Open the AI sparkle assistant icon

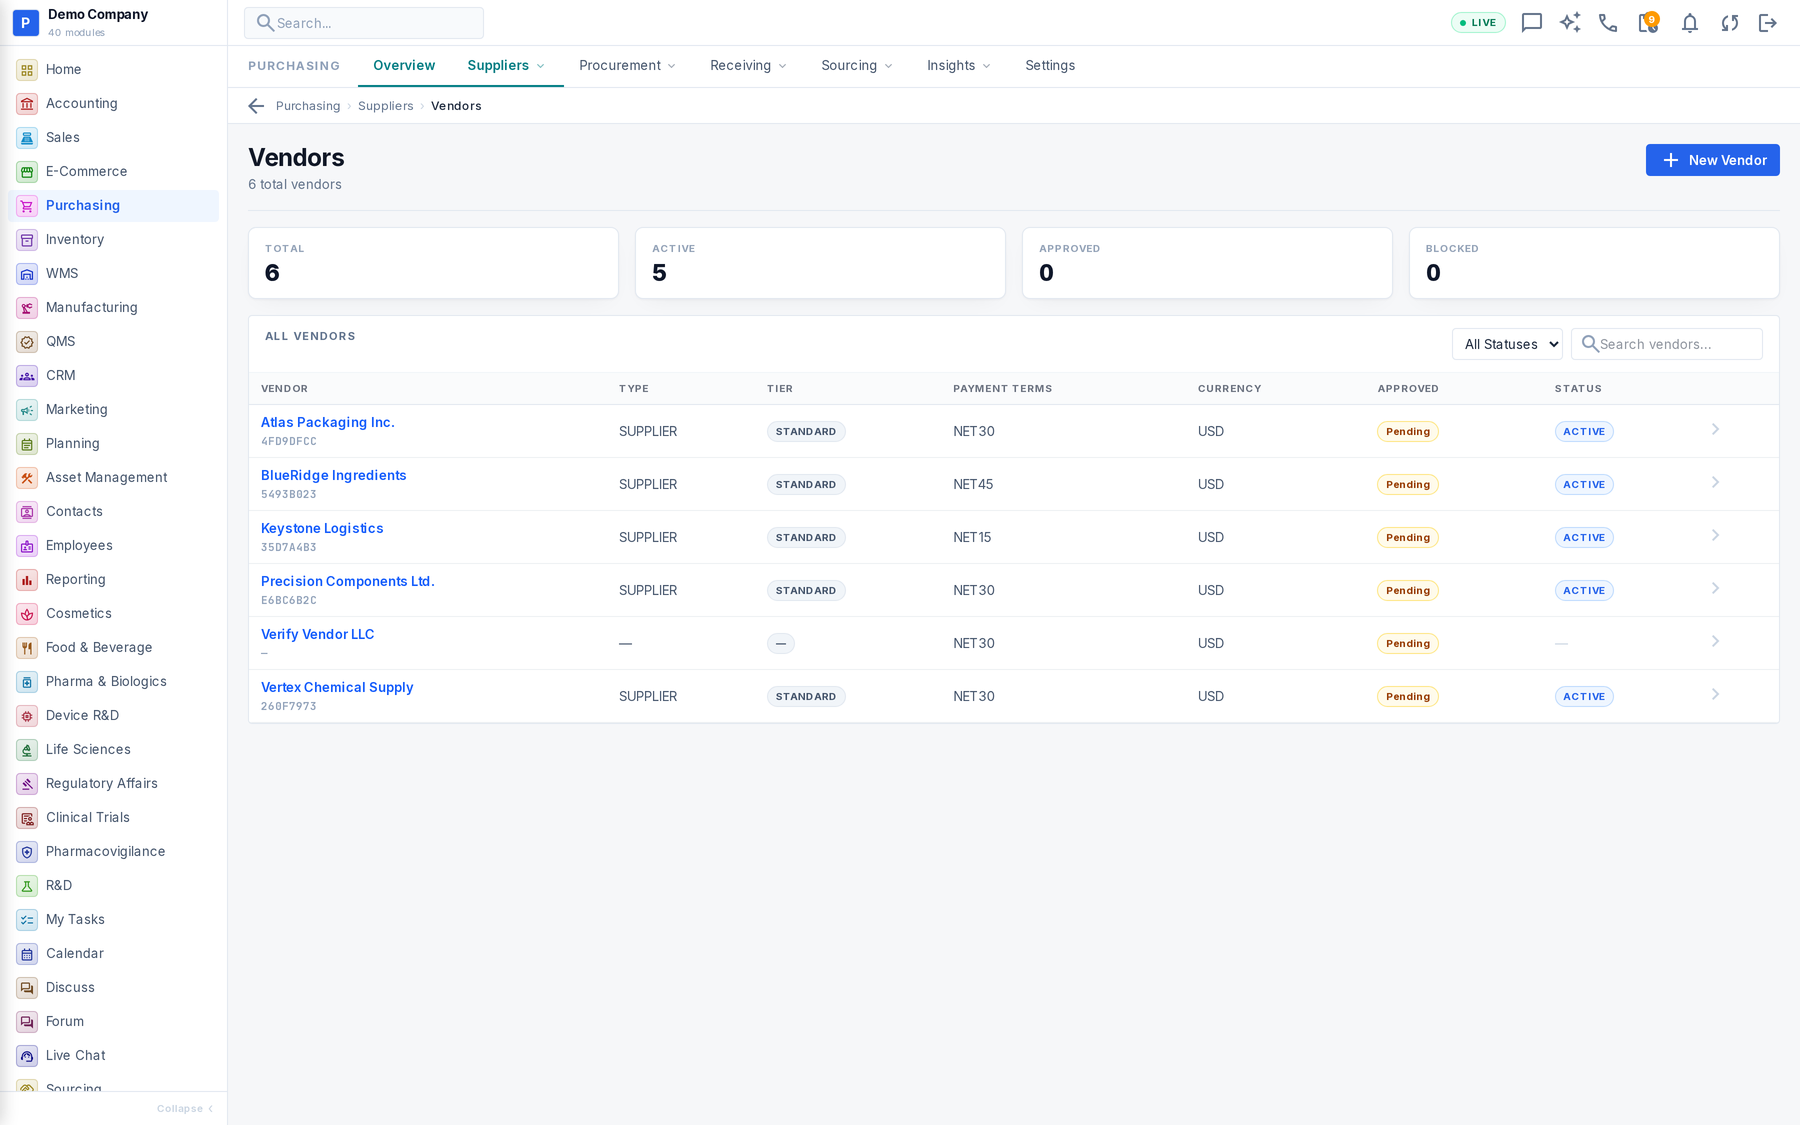coord(1570,23)
